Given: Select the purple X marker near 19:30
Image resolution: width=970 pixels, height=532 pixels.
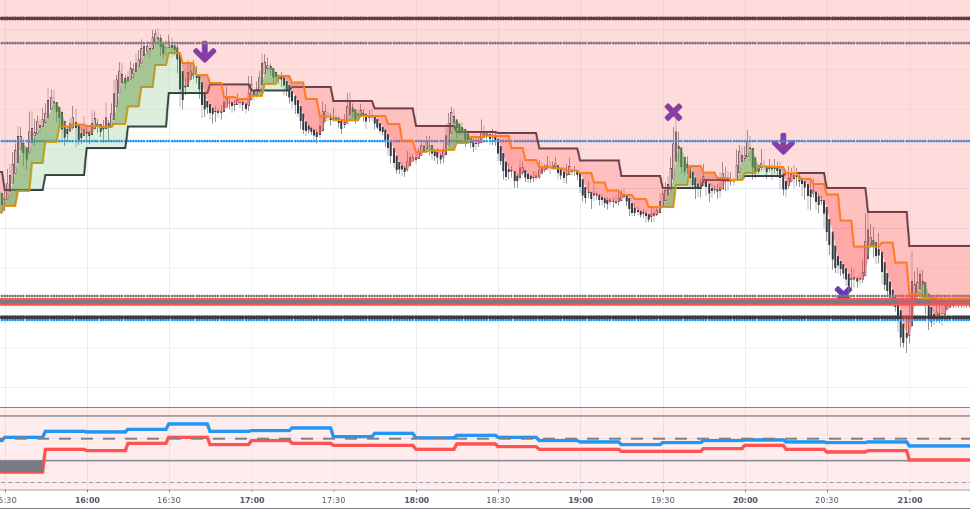Looking at the screenshot, I should (x=673, y=113).
